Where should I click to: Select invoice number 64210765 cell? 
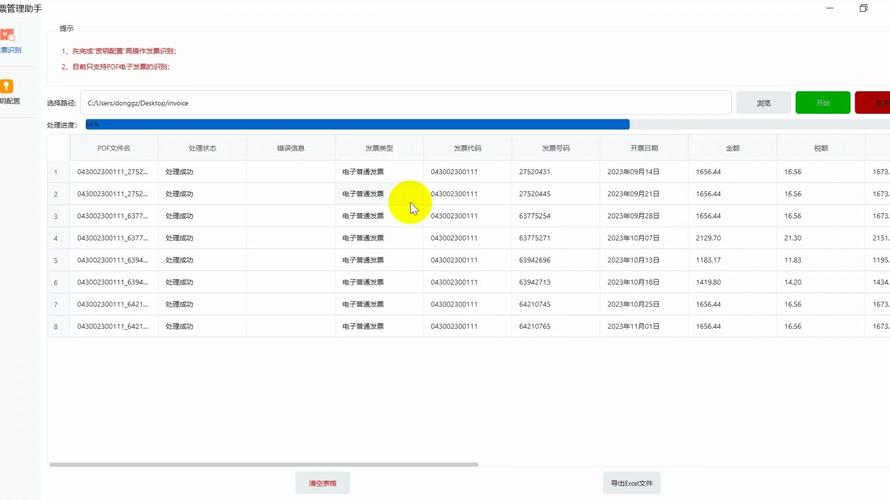tap(556, 326)
